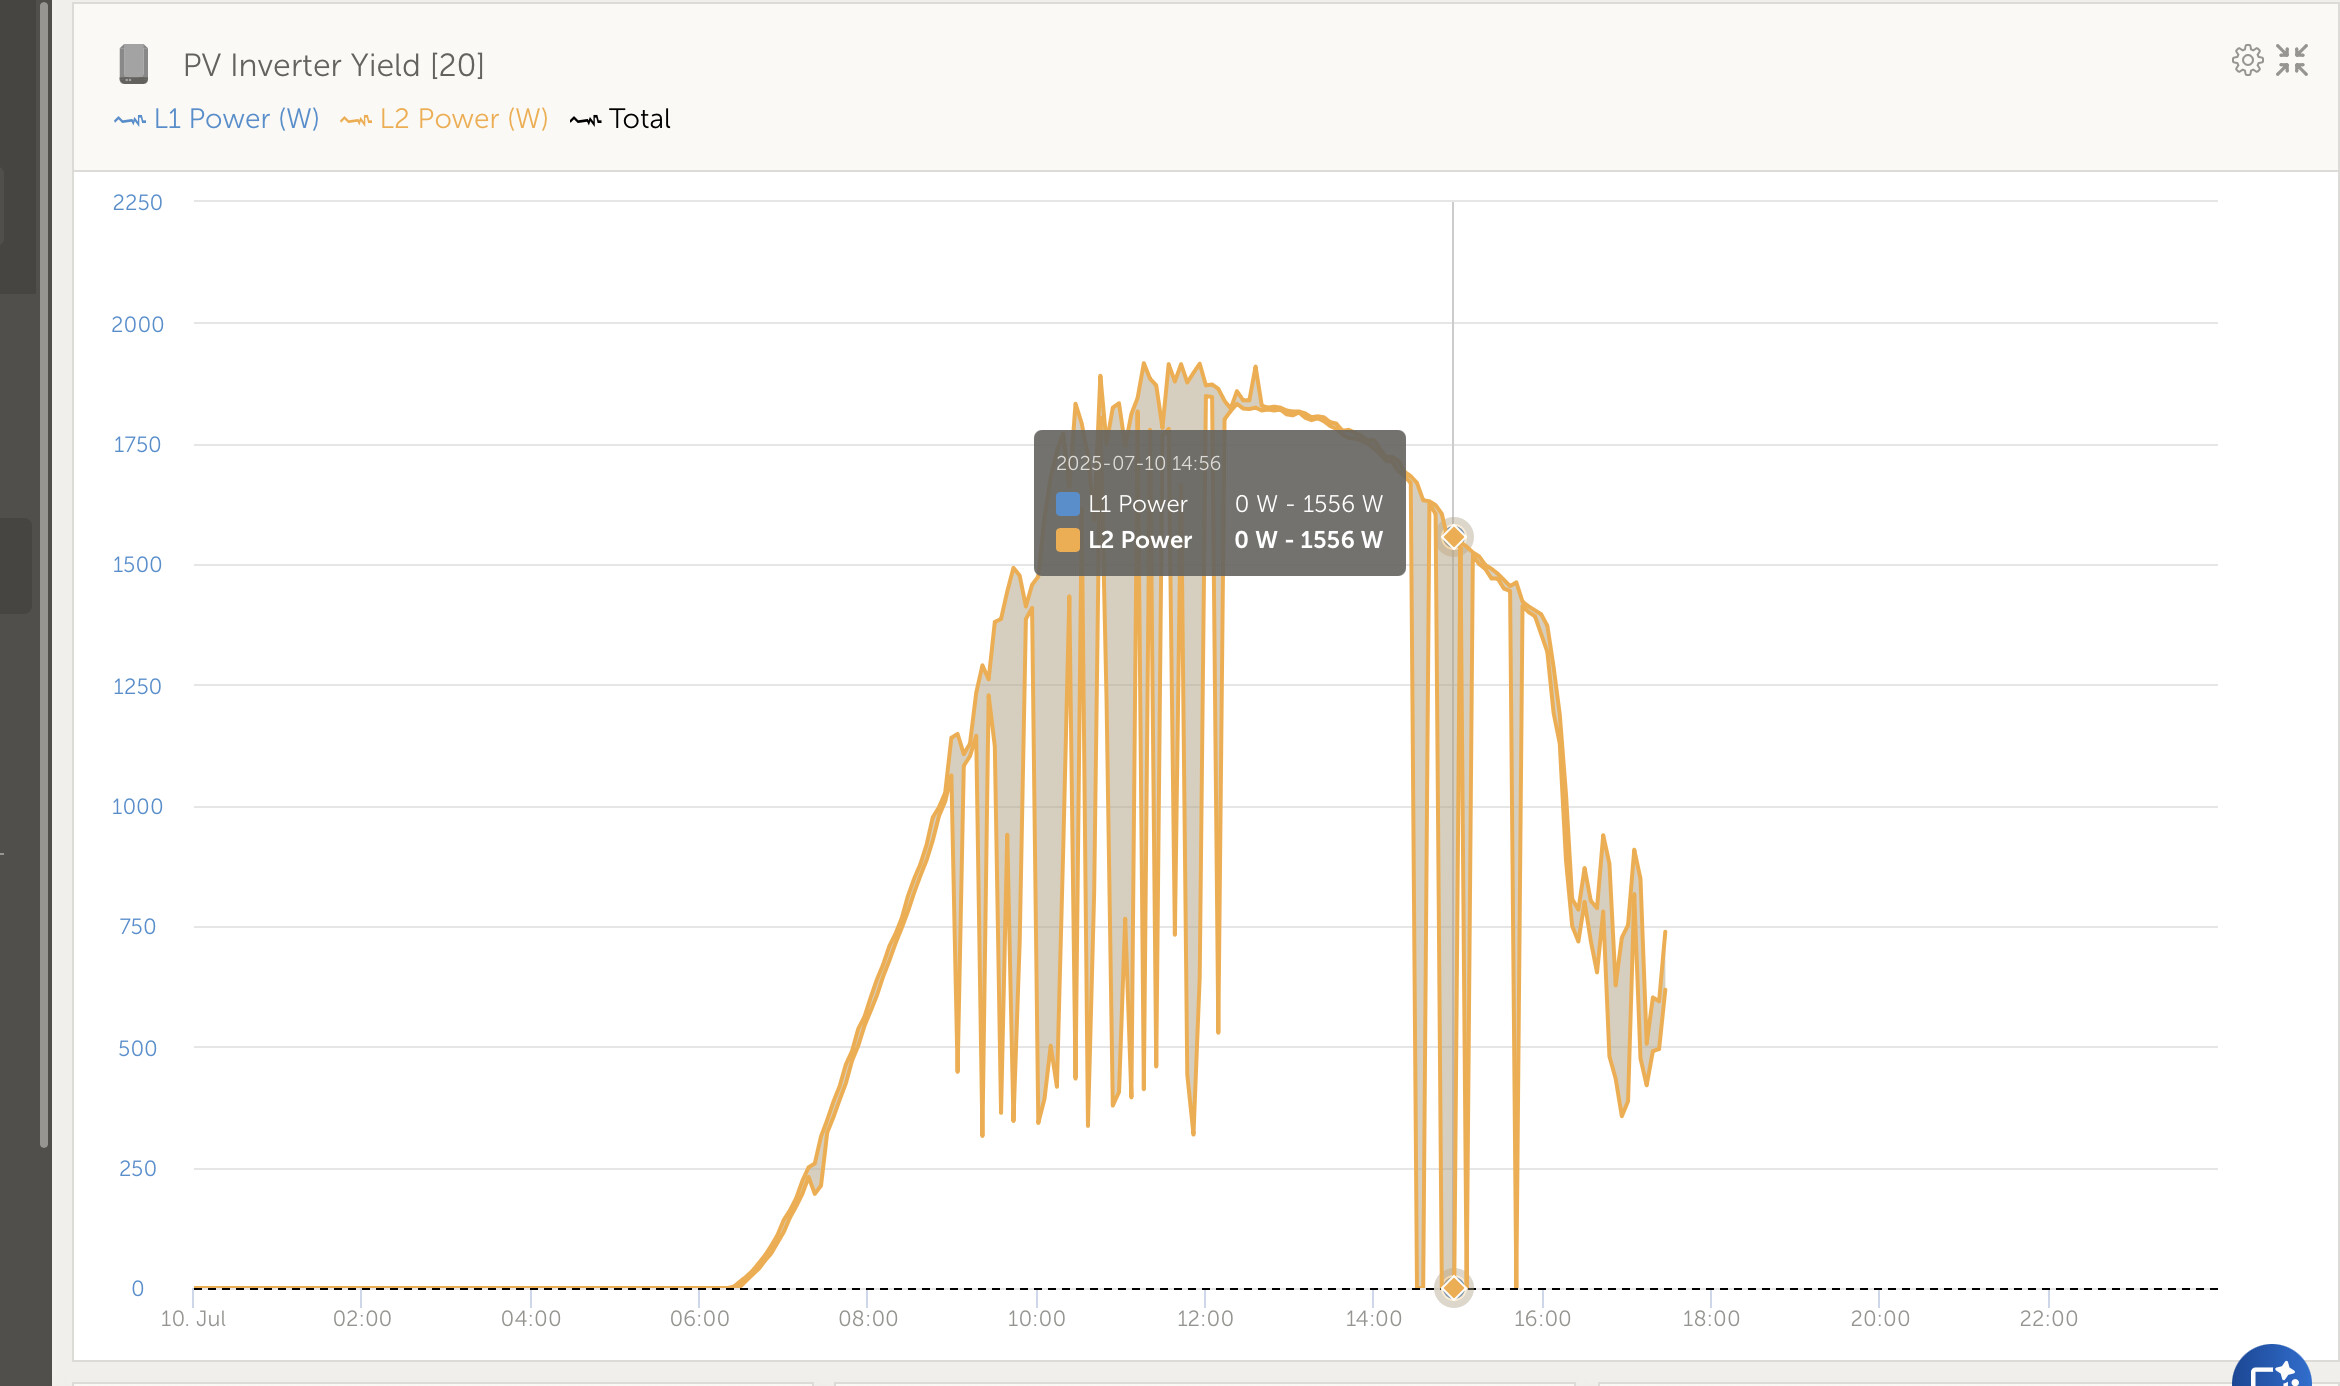Click the blue L1 Power tooltip swatch
The width and height of the screenshot is (2340, 1386).
[x=1068, y=504]
